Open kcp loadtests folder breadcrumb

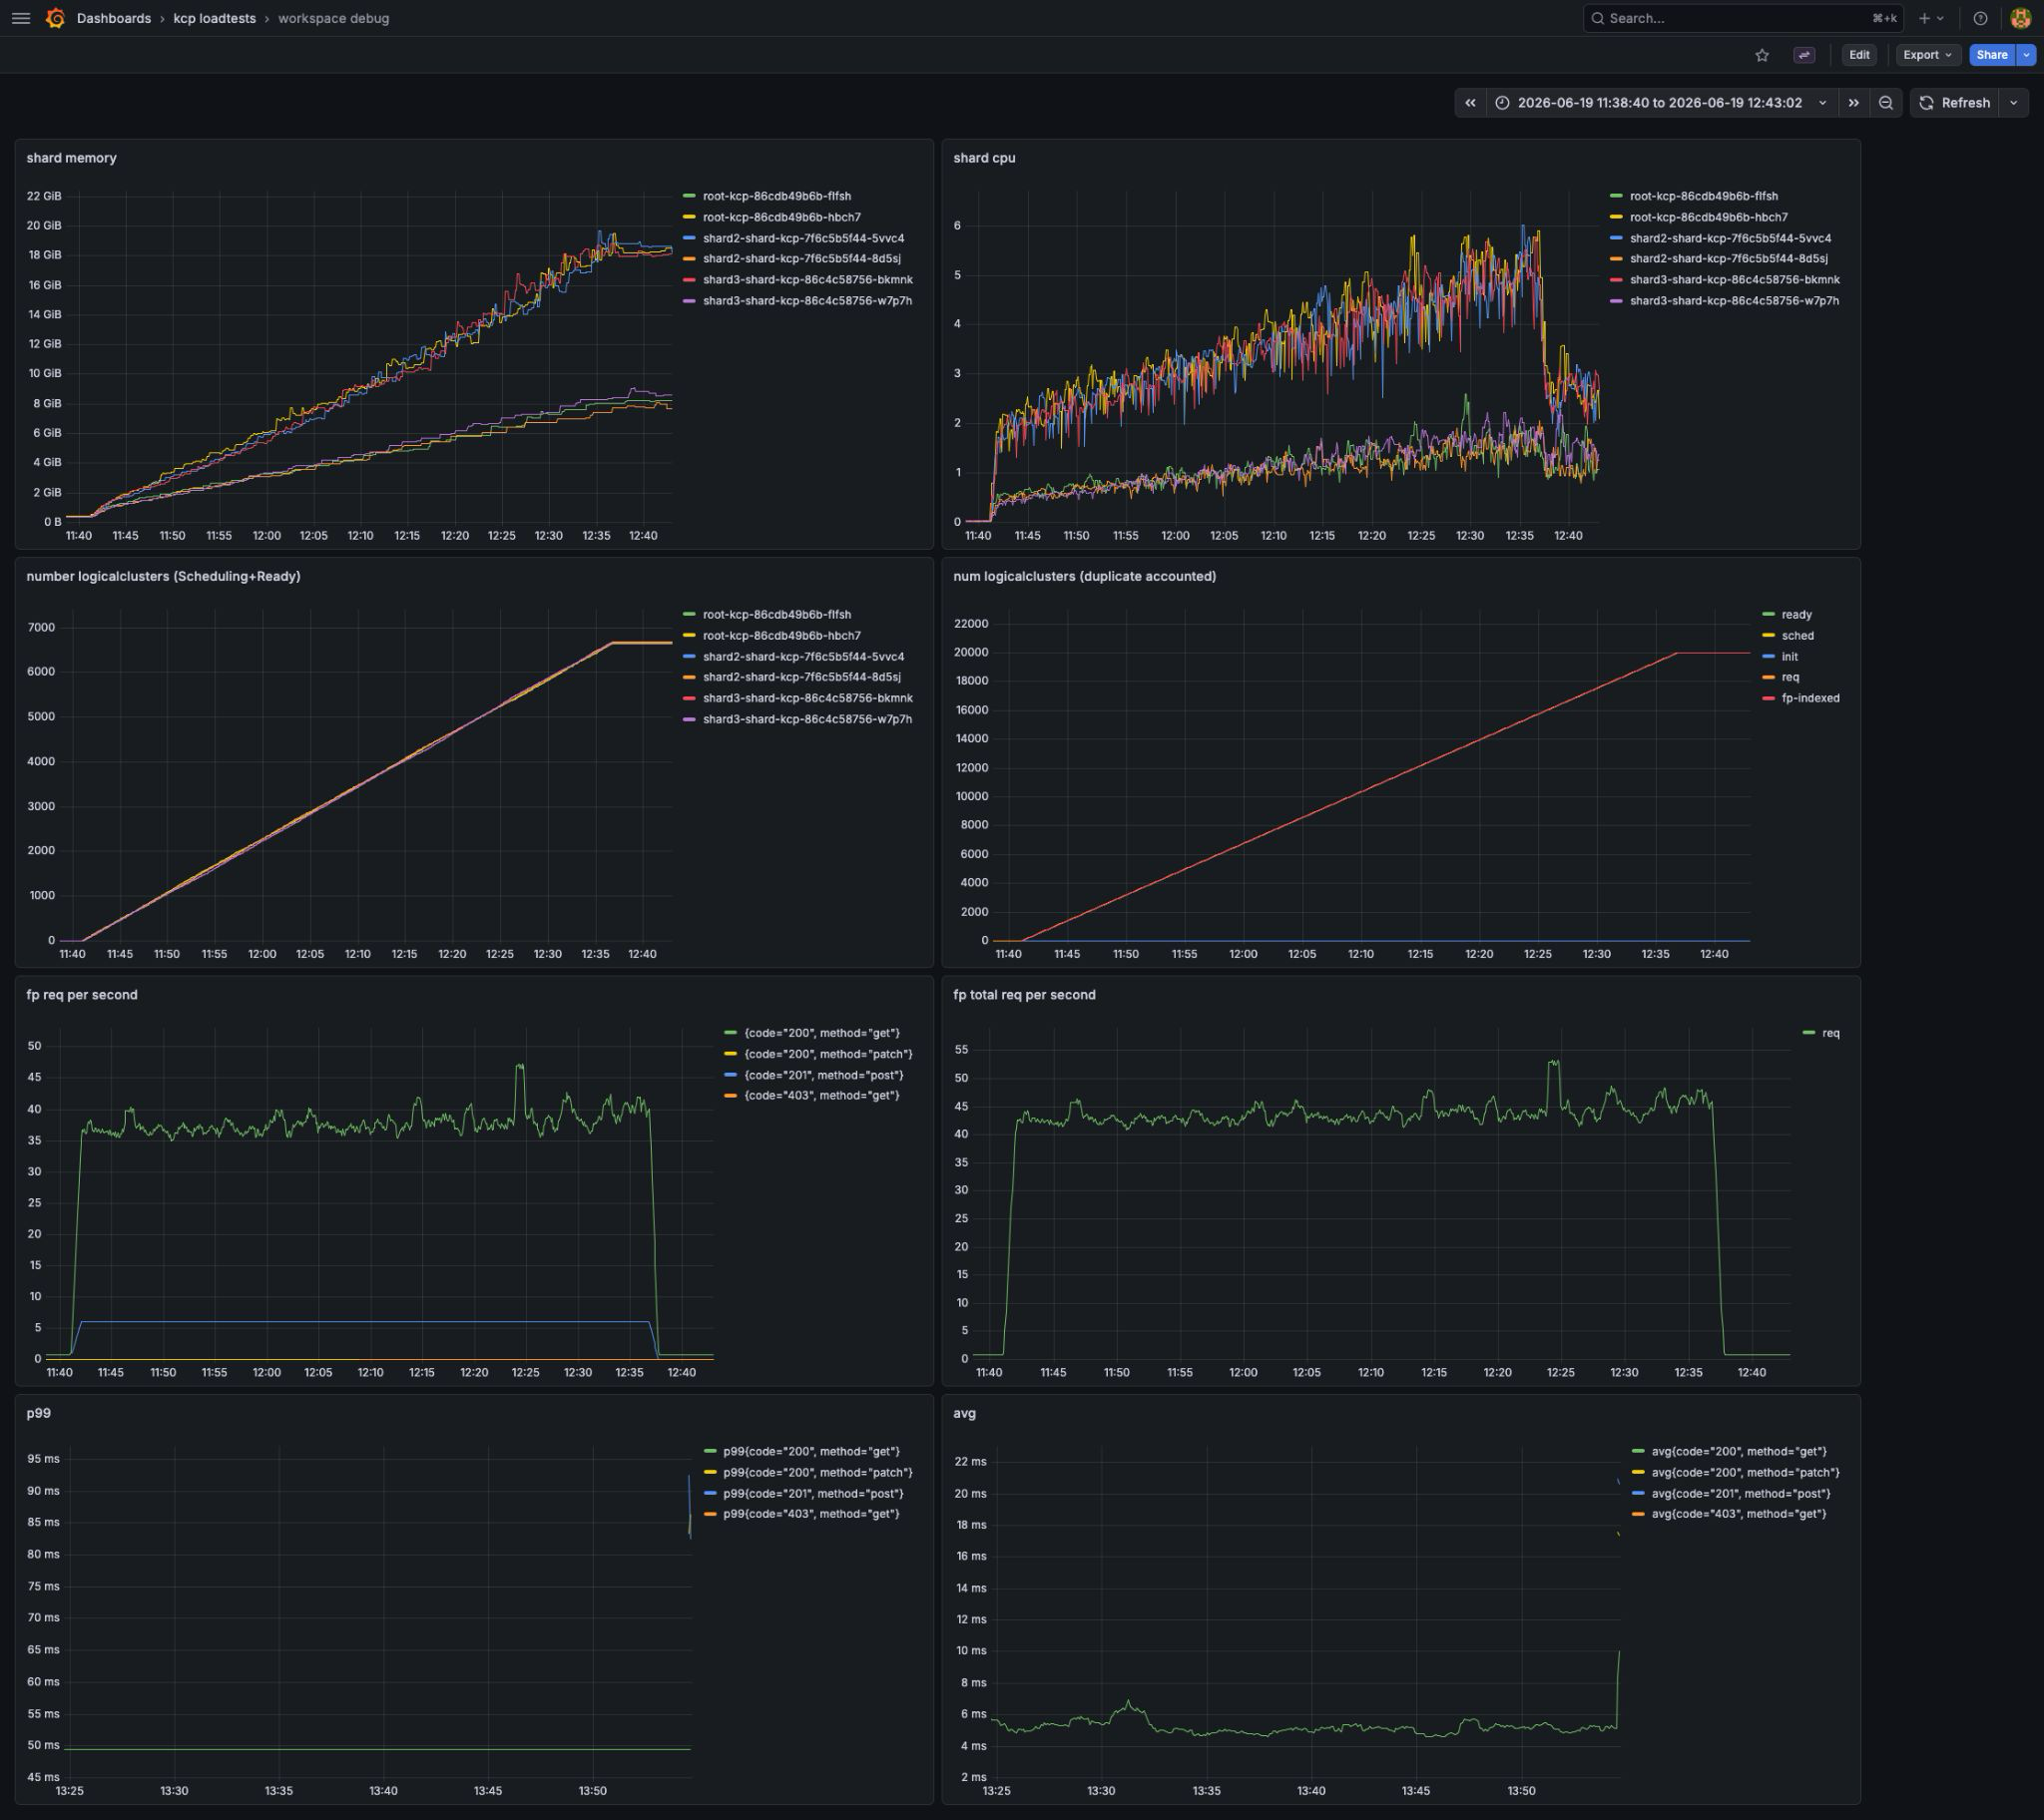(214, 18)
